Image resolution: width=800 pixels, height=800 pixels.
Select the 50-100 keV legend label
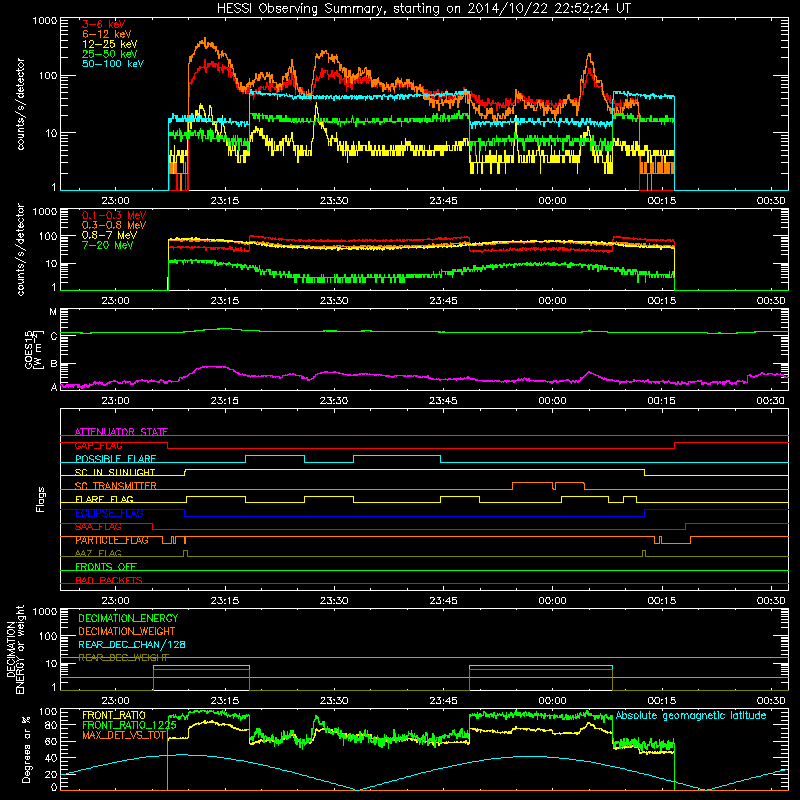(113, 64)
